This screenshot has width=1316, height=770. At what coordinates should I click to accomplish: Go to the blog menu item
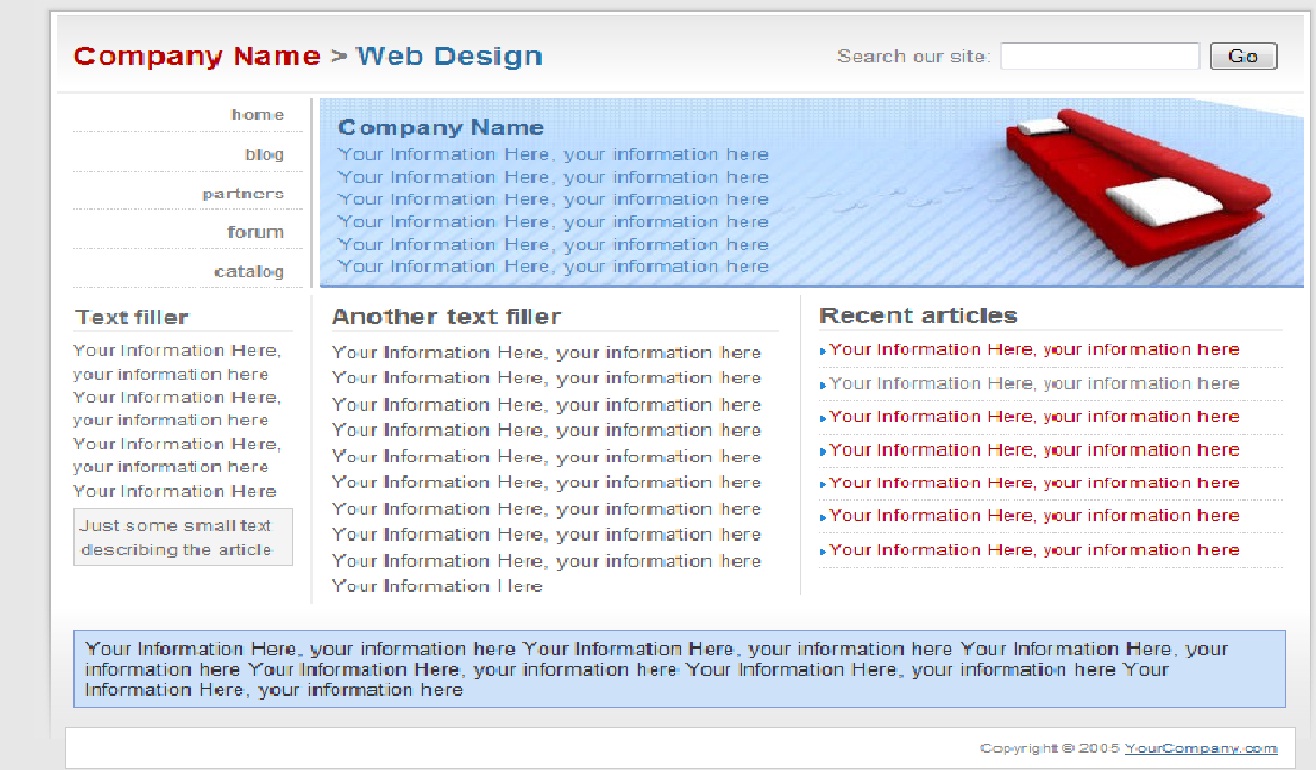[x=264, y=154]
